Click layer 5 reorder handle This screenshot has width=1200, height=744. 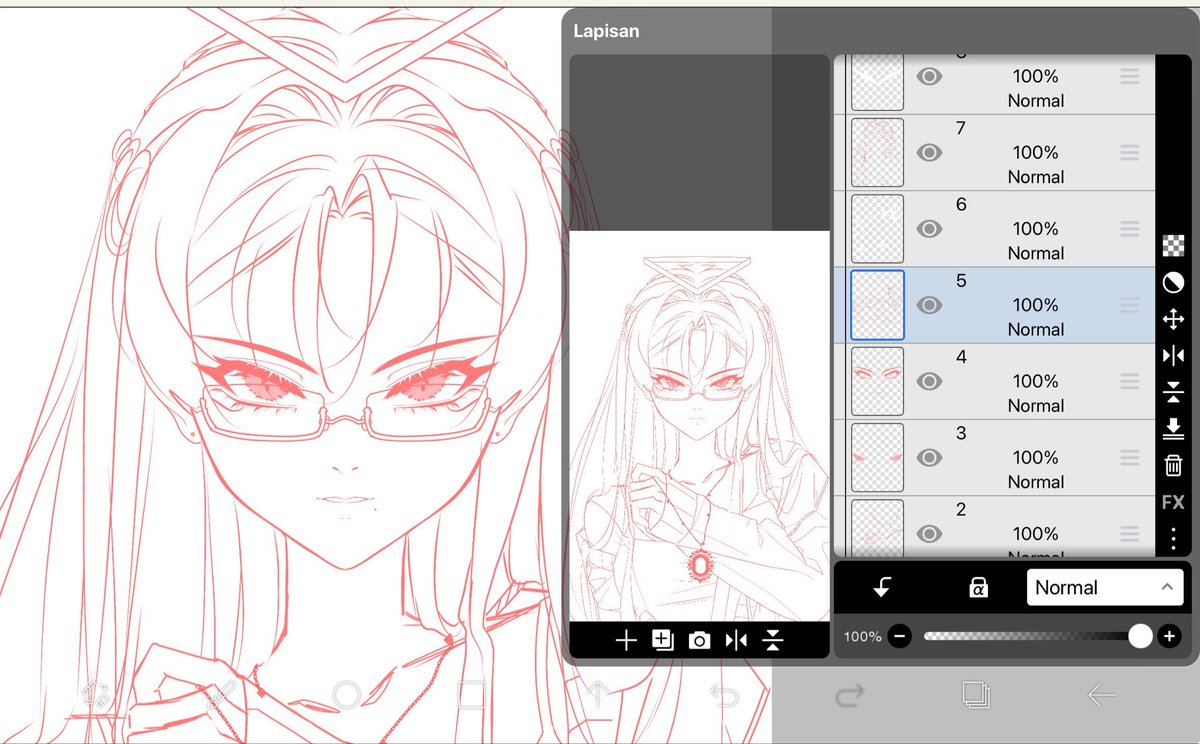[x=1129, y=305]
